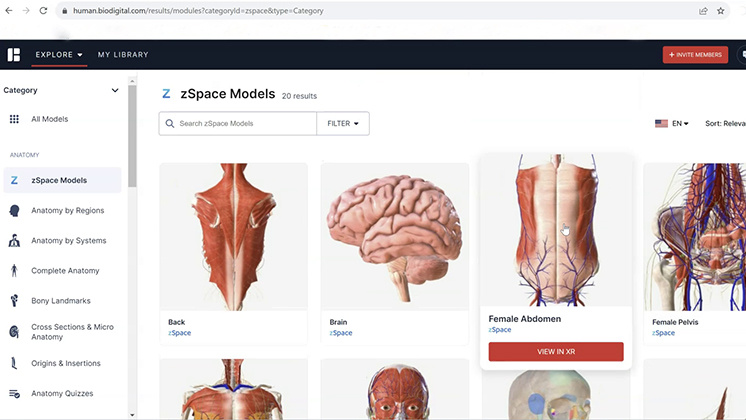Screen dimensions: 746x420
Task: Open the face muscles model thumbnail in second row
Action: [x=395, y=389]
